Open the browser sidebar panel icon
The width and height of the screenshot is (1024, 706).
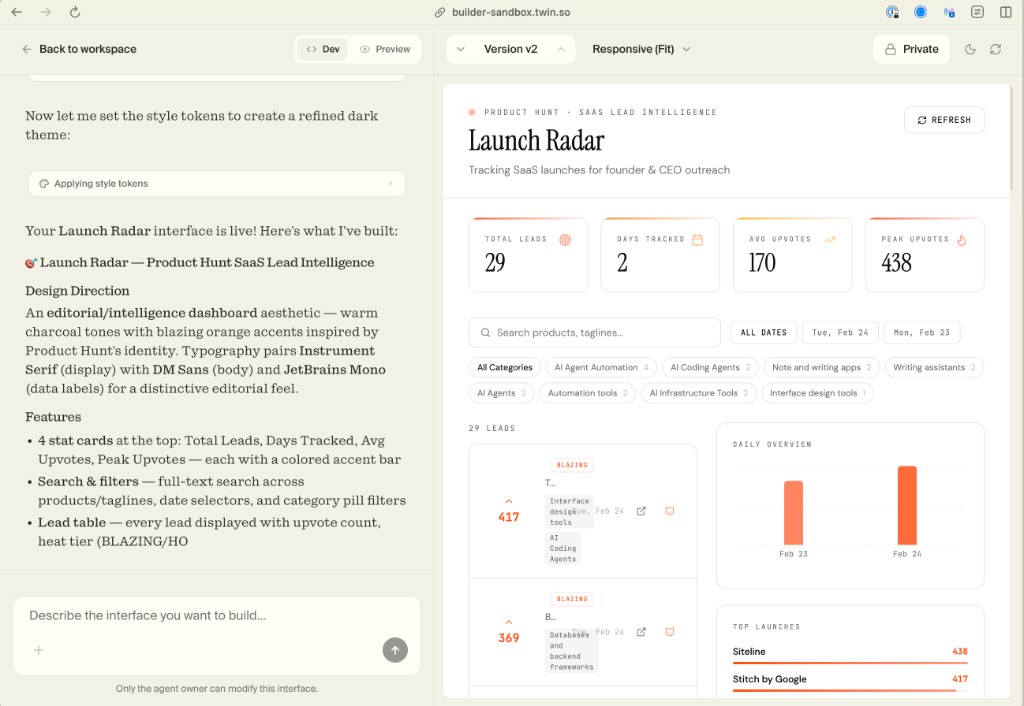pos(1006,12)
